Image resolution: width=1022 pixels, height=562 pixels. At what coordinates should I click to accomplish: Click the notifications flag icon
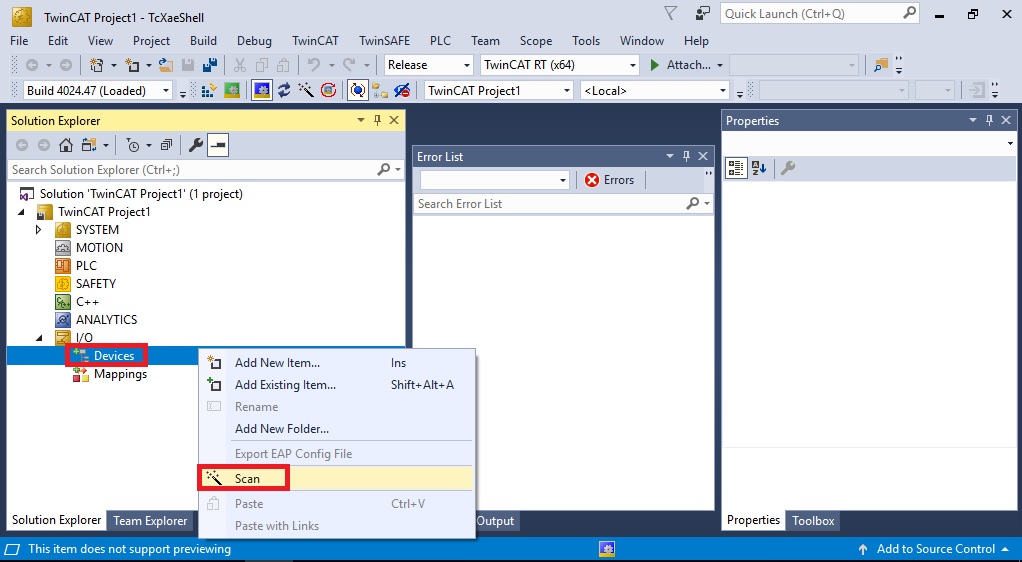(670, 13)
